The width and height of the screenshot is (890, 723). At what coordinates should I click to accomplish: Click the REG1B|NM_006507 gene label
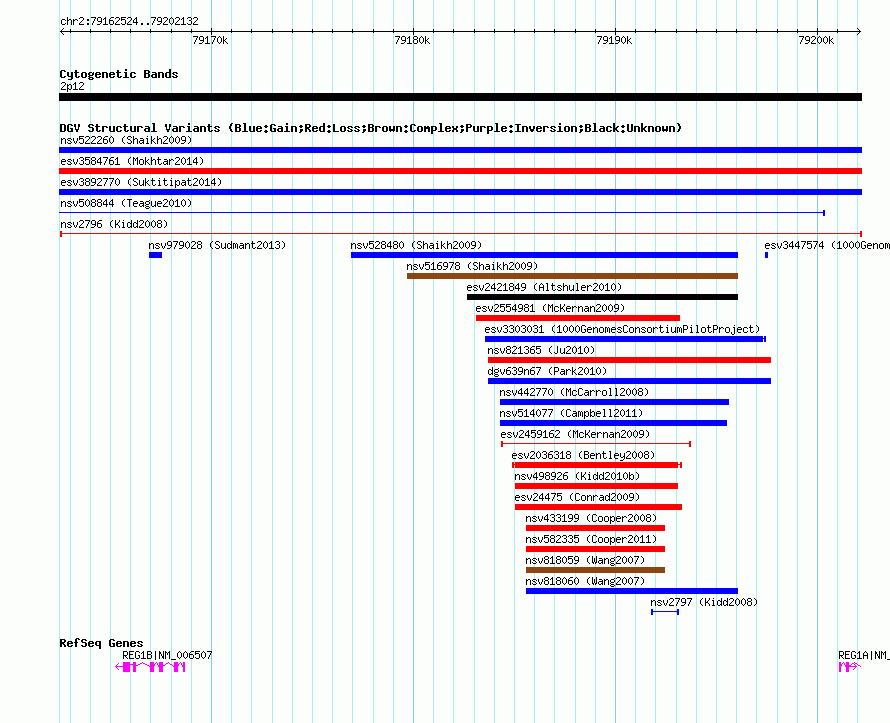(x=167, y=655)
